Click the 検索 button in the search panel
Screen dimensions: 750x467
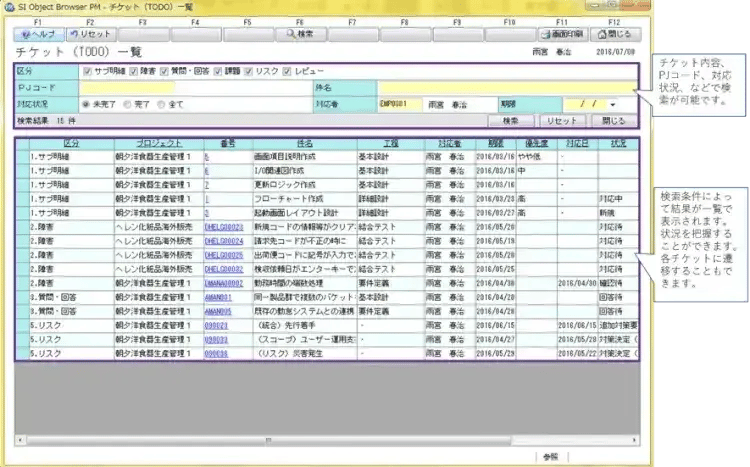click(510, 120)
